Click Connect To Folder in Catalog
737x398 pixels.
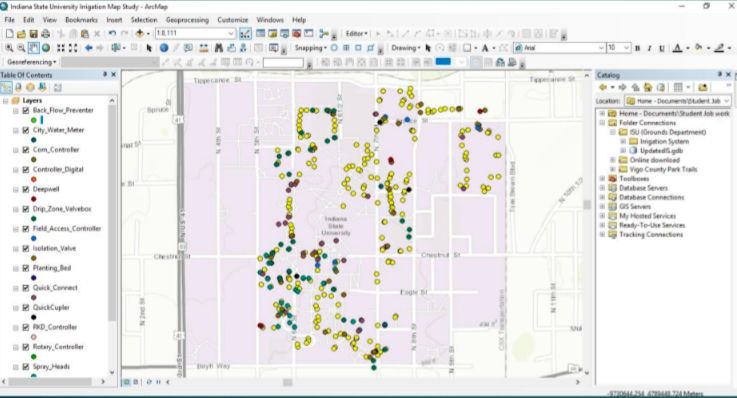703,87
